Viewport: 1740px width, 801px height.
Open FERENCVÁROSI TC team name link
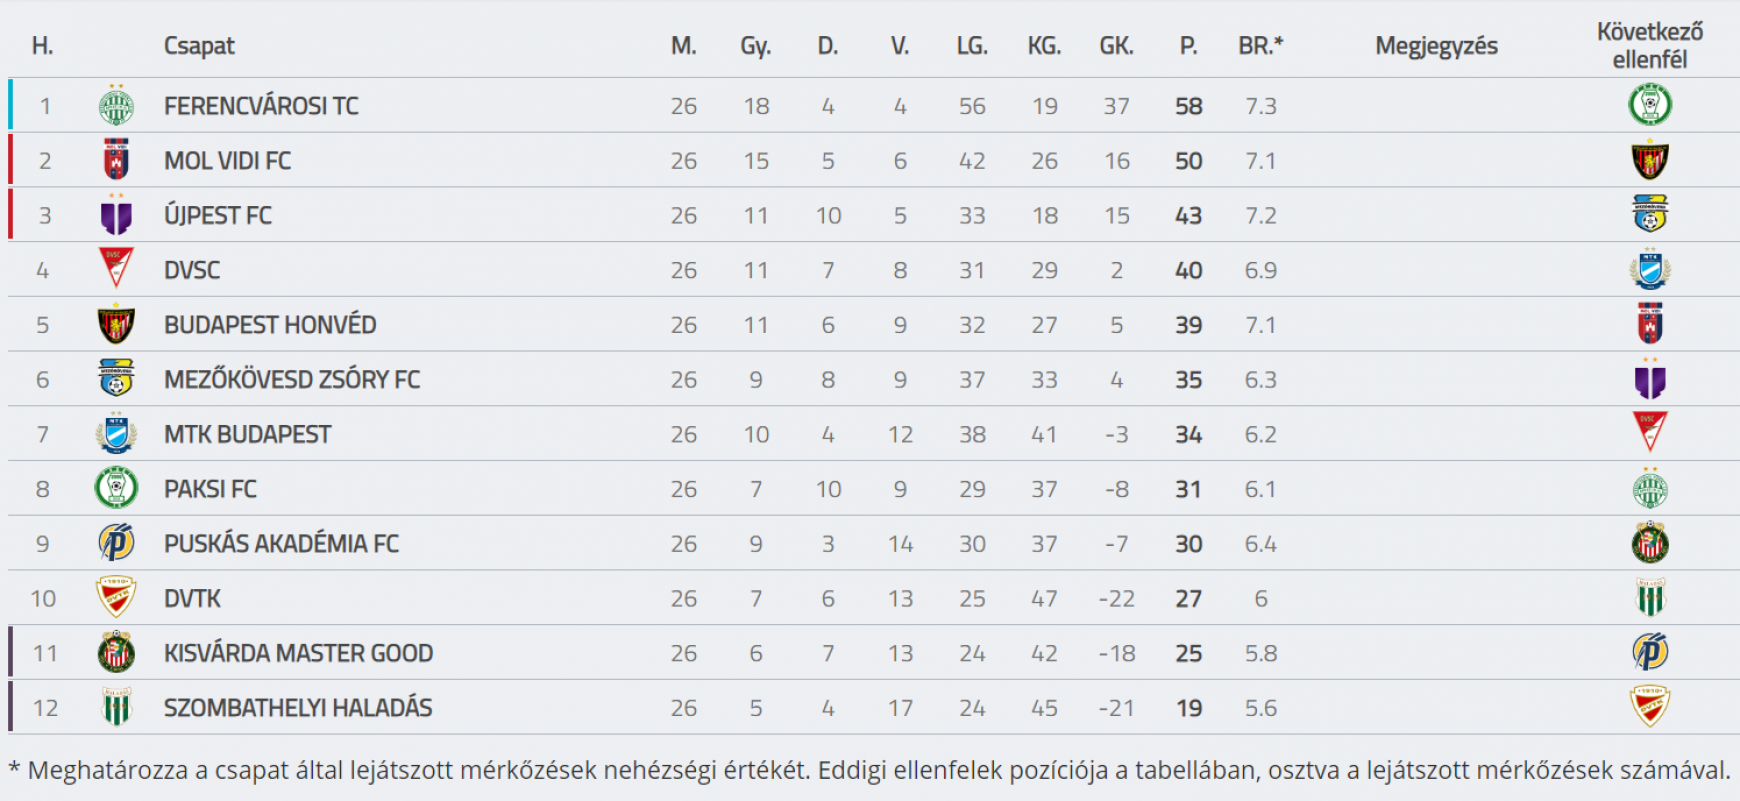point(261,106)
